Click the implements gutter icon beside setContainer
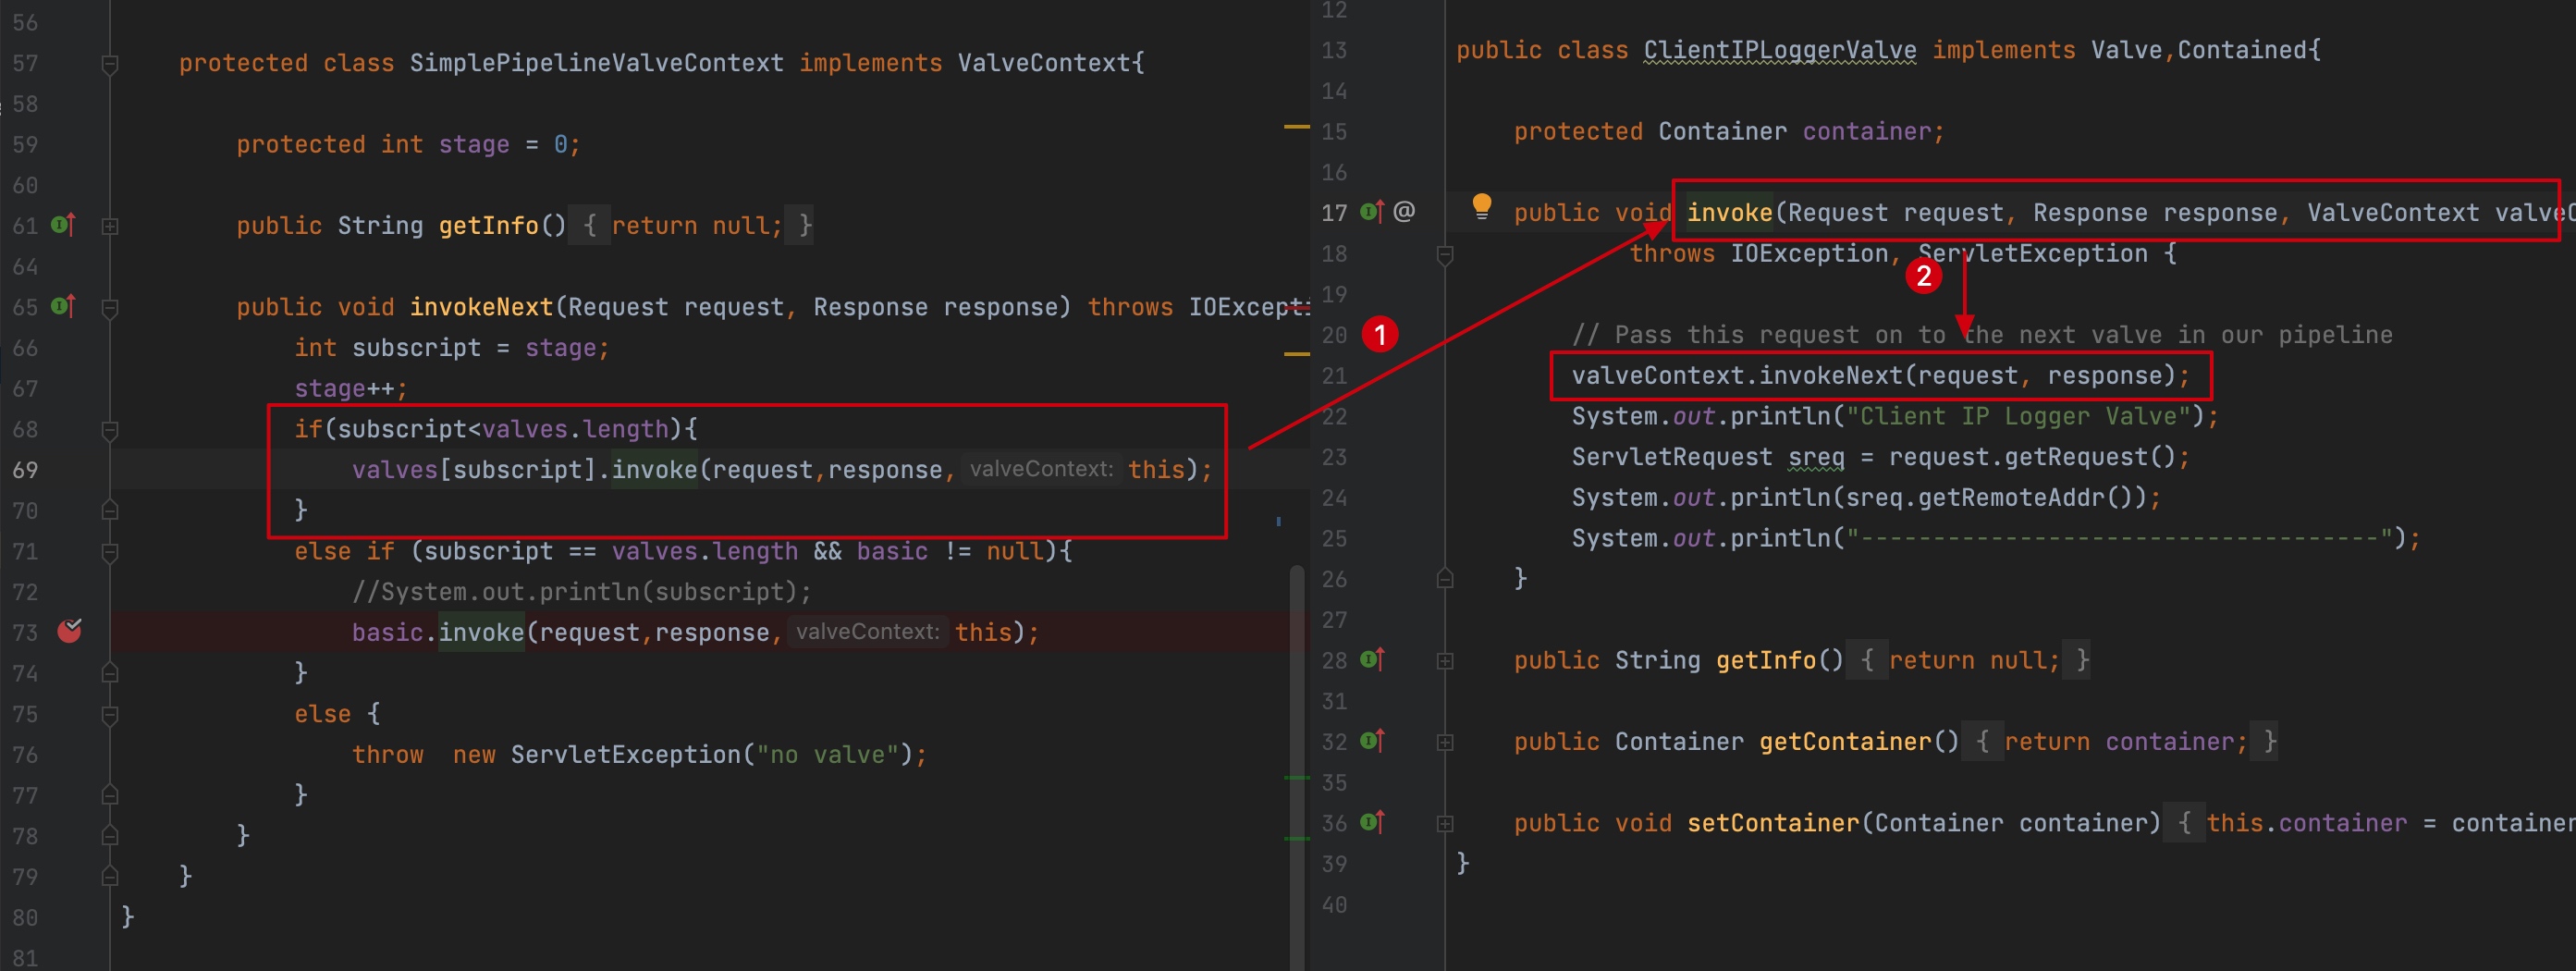This screenshot has height=971, width=2576. click(x=1372, y=822)
